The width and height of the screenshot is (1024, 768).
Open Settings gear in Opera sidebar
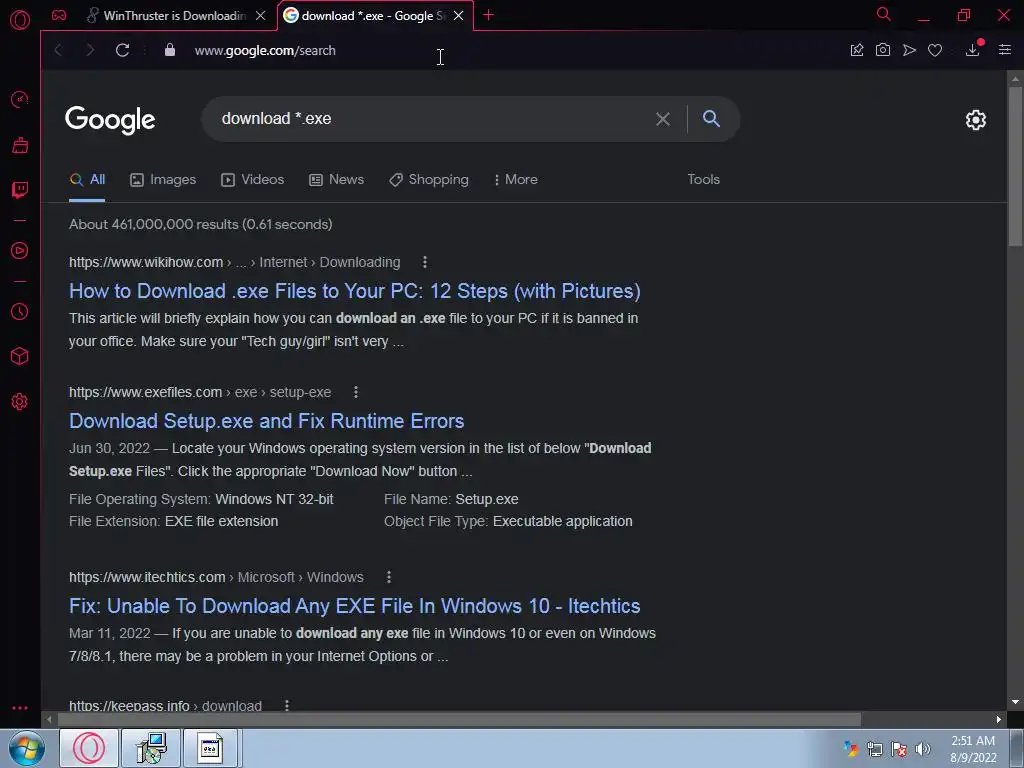click(x=20, y=402)
